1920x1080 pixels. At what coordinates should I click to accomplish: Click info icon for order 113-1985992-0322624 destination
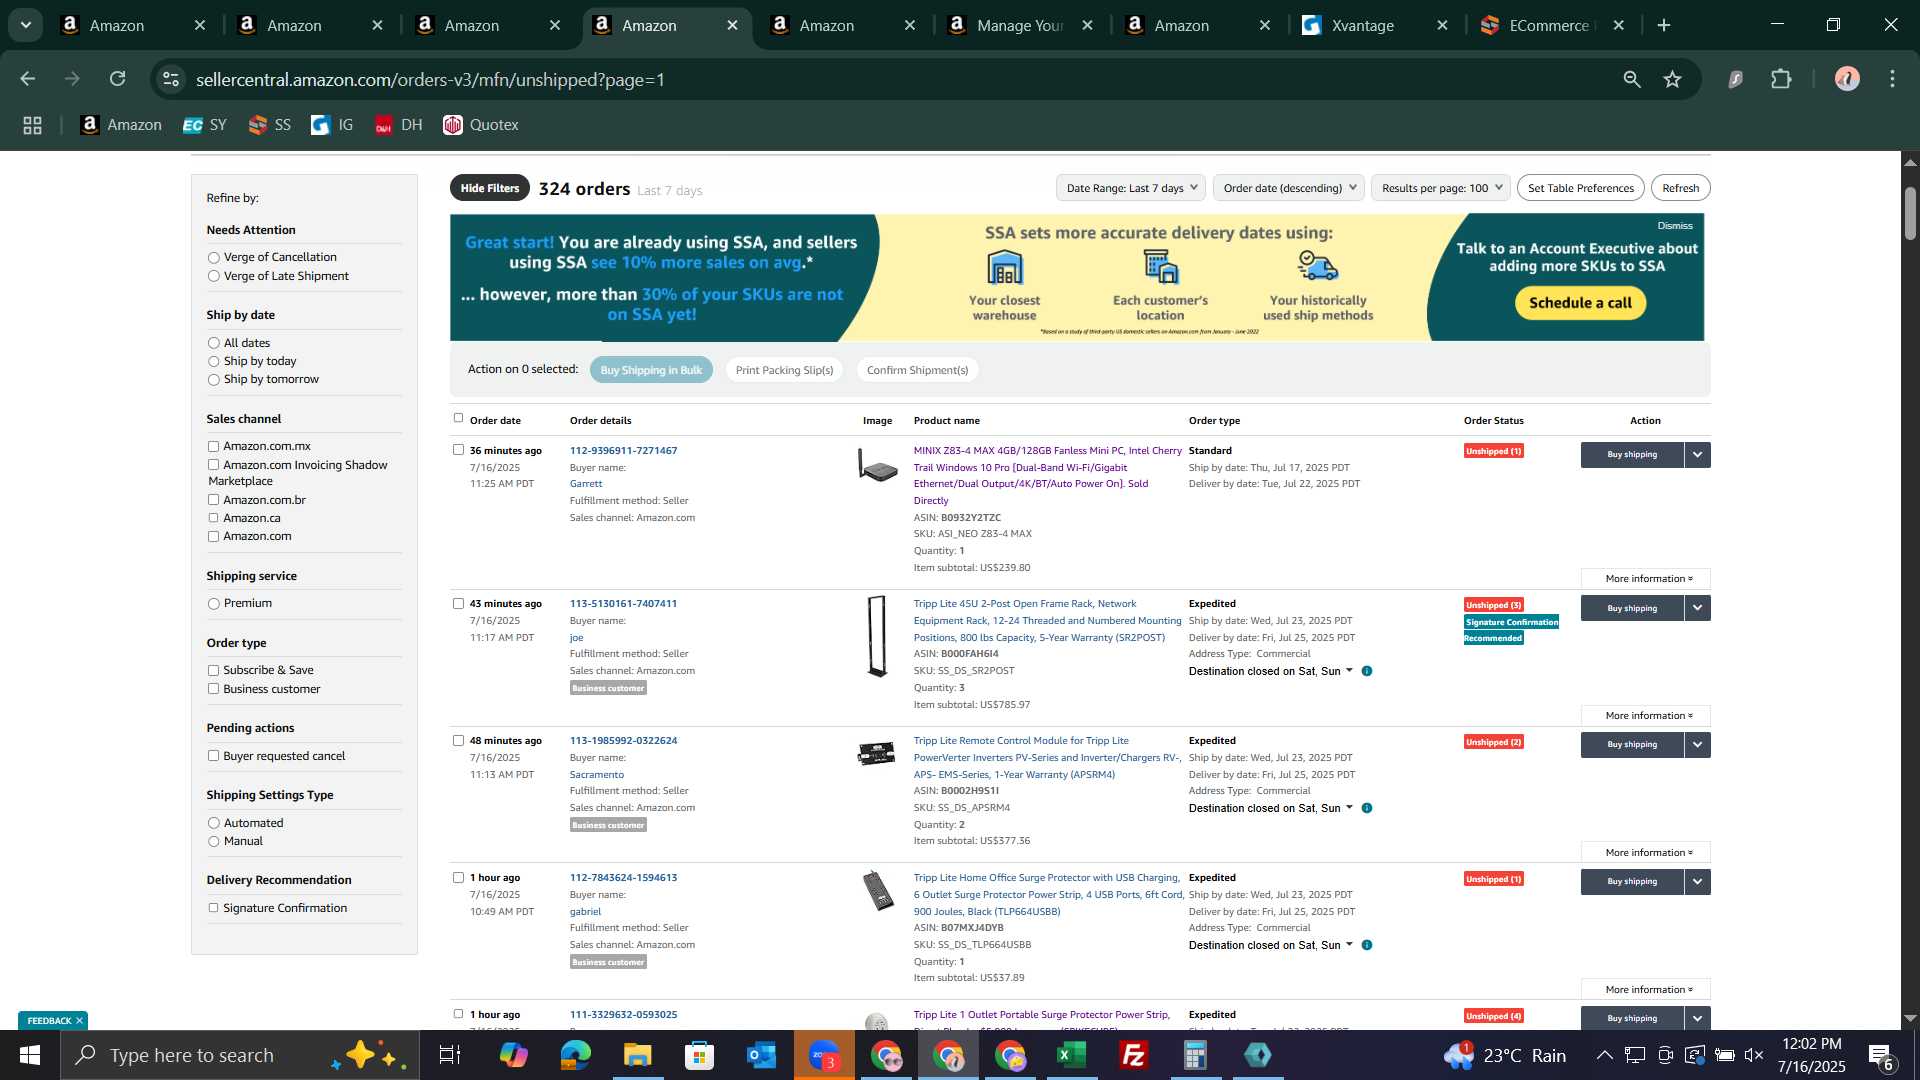(1367, 808)
